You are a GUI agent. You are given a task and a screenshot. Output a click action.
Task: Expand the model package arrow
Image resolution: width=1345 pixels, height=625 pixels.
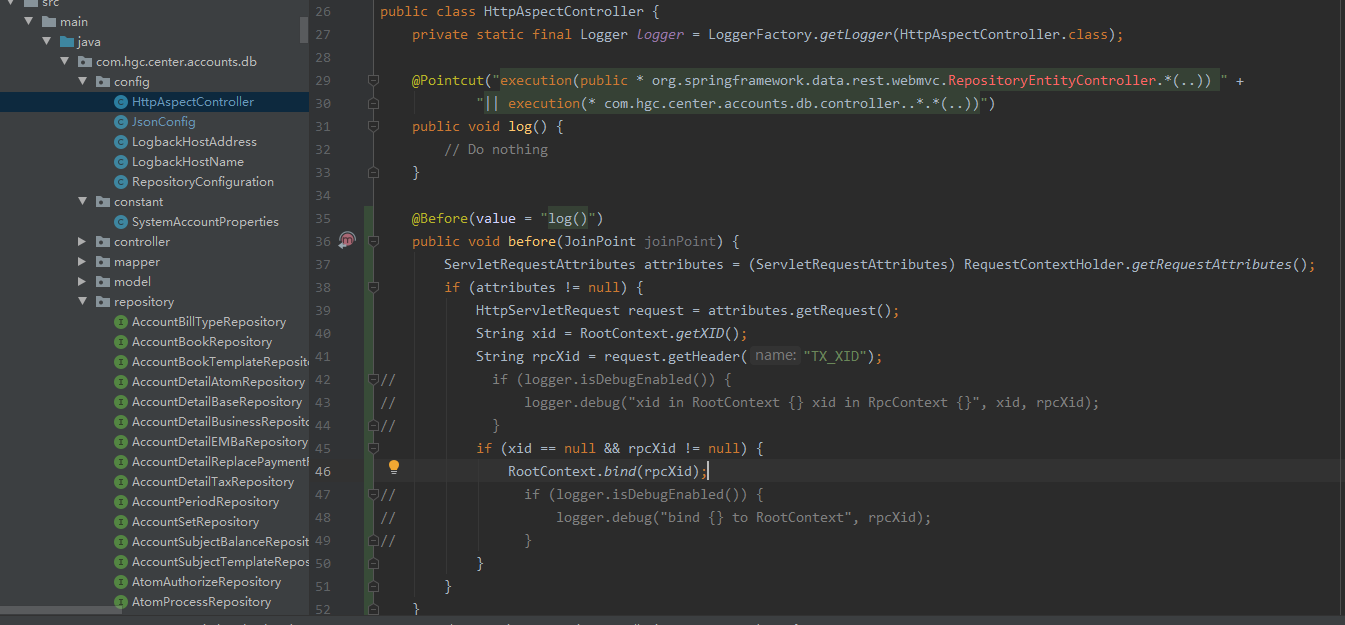pos(83,282)
